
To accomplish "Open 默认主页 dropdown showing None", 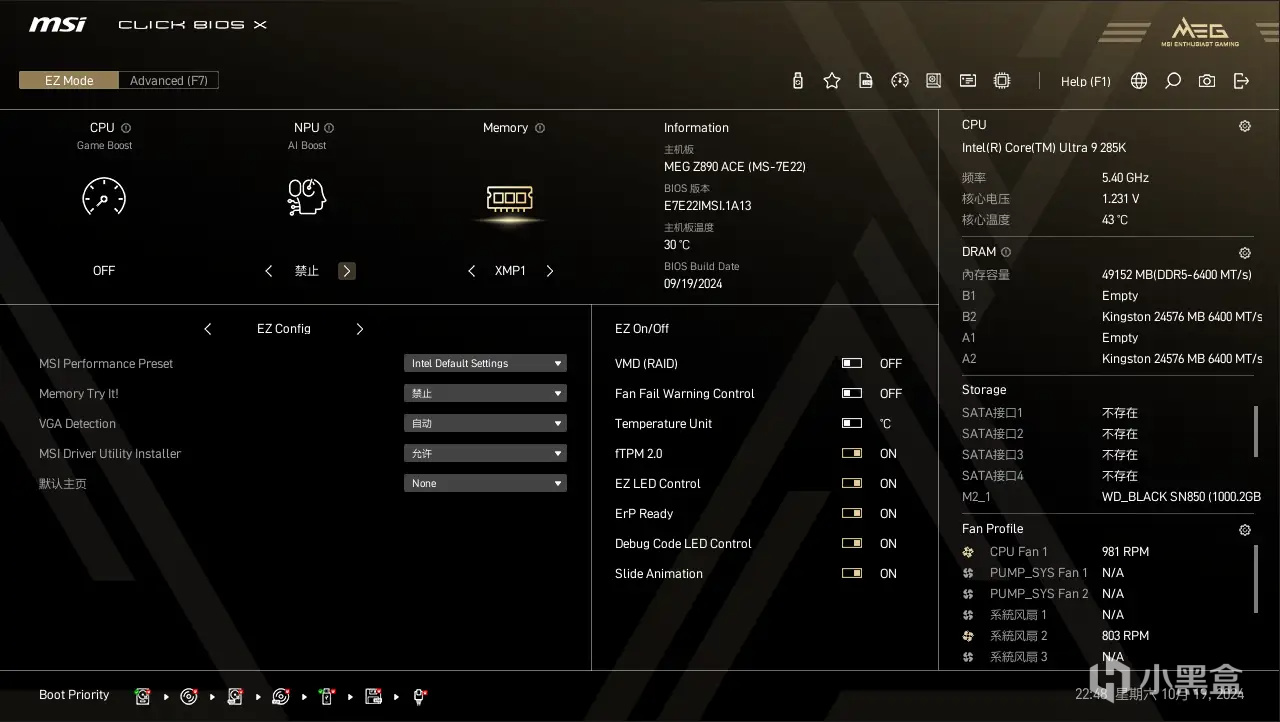I will pos(485,484).
